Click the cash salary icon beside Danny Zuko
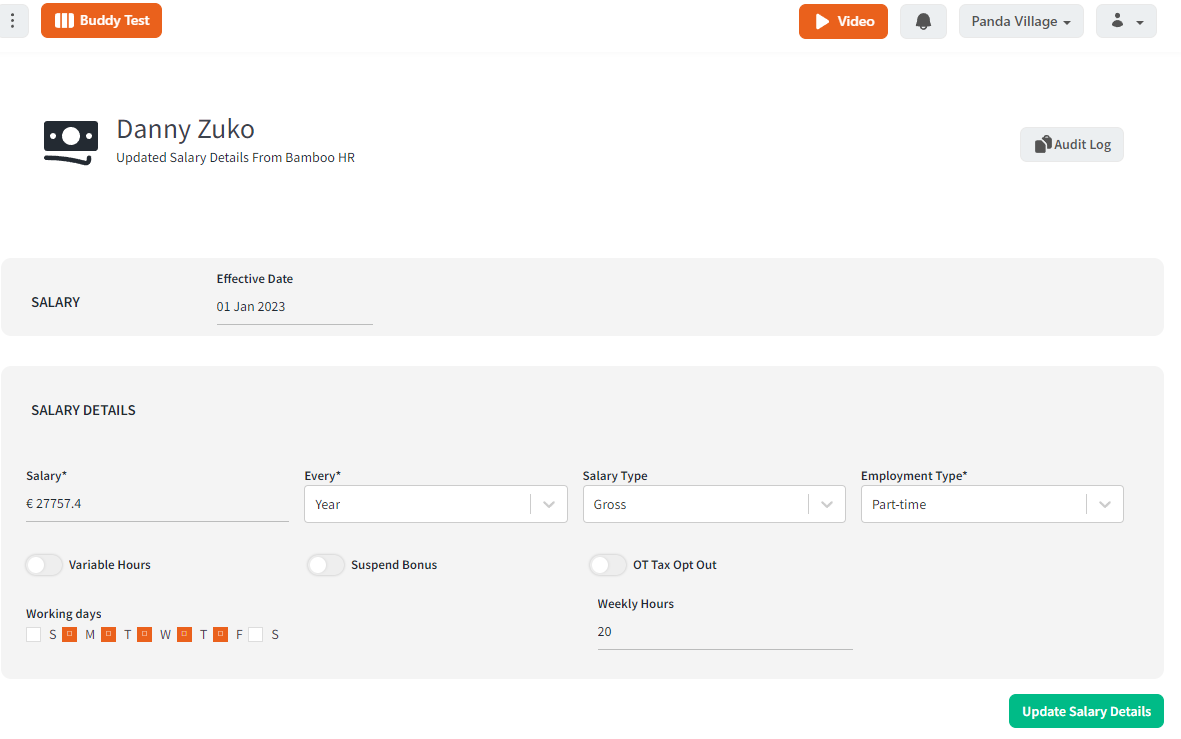Screen dimensions: 1181x739 71,142
